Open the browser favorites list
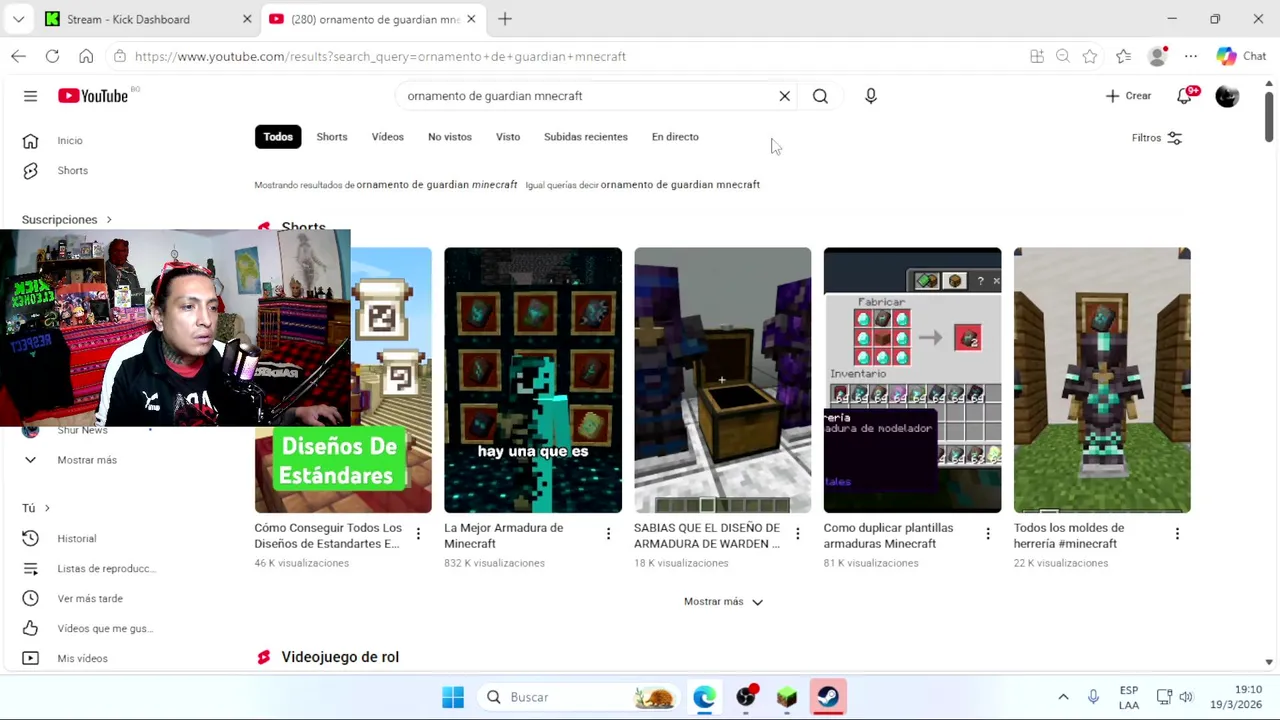Screen dimensions: 1280x720 (1124, 57)
